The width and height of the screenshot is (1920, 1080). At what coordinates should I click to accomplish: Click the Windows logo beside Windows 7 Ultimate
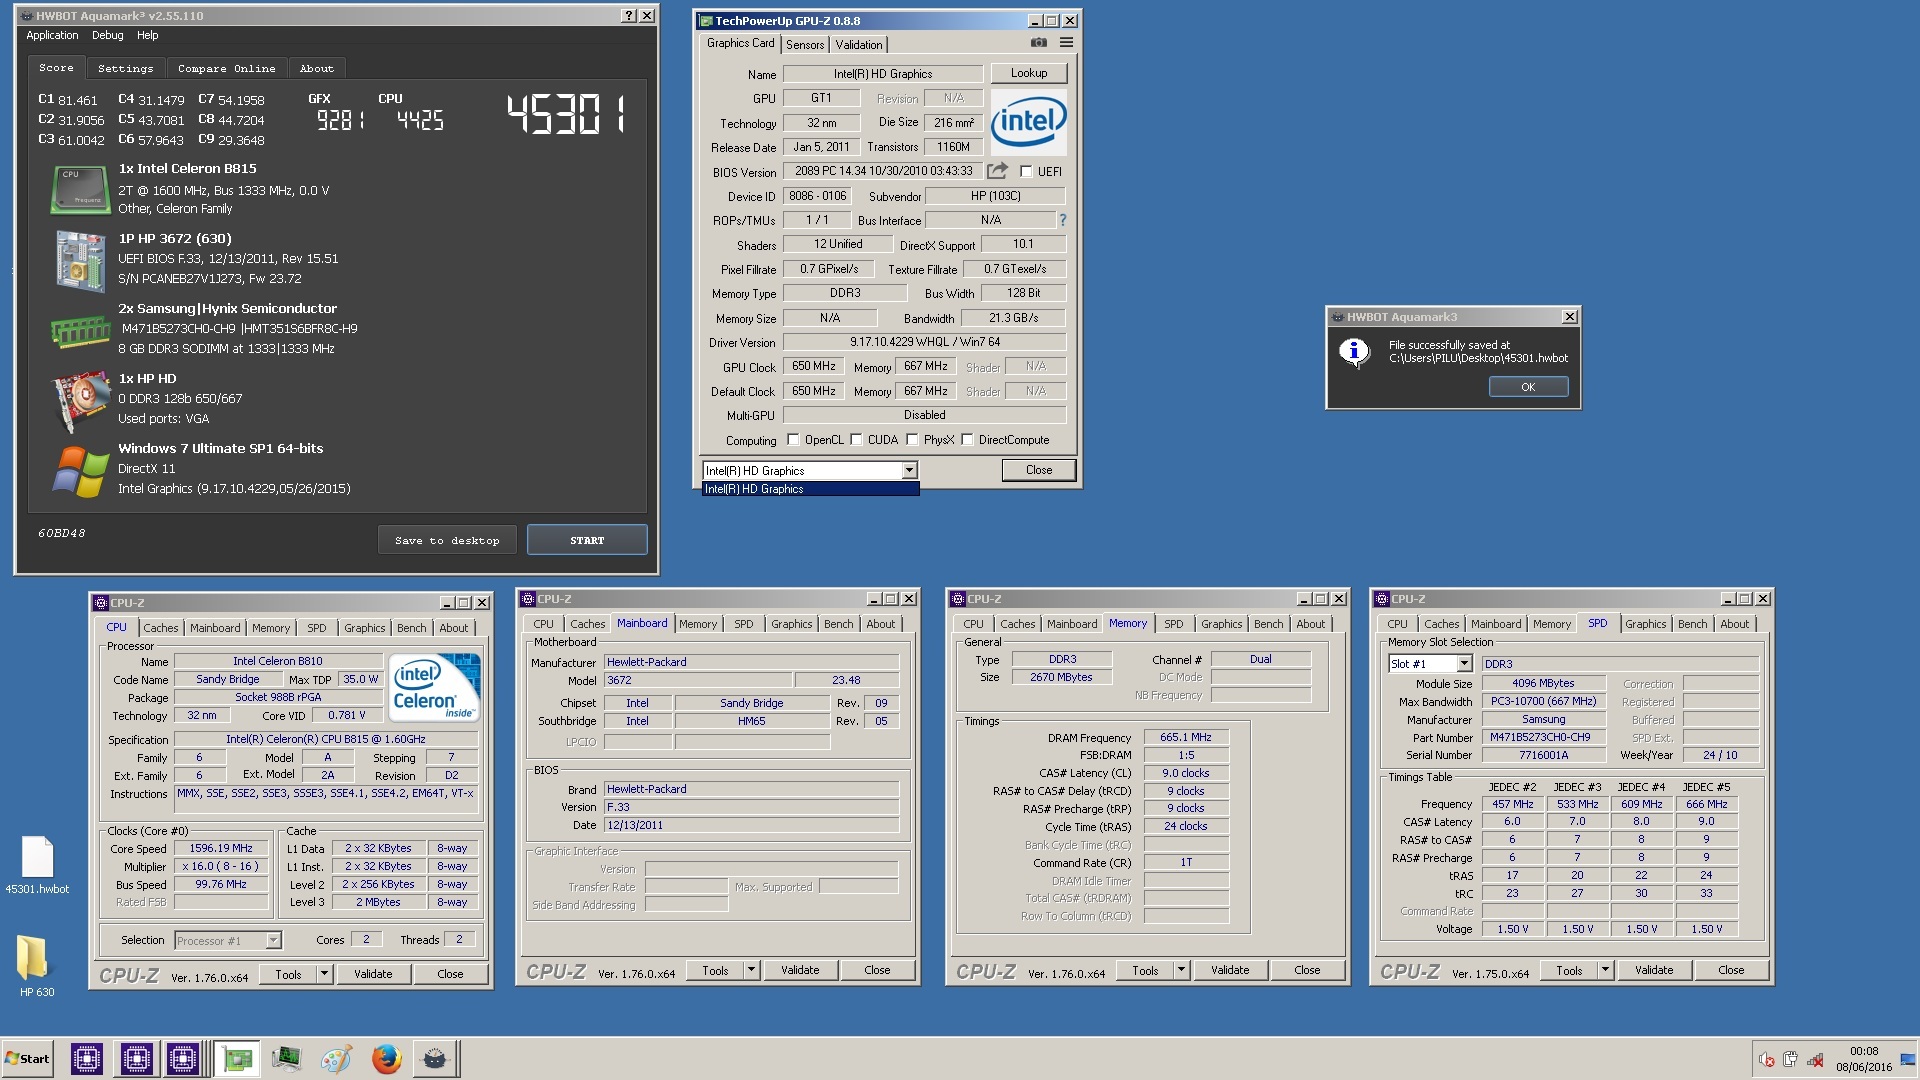pyautogui.click(x=81, y=471)
